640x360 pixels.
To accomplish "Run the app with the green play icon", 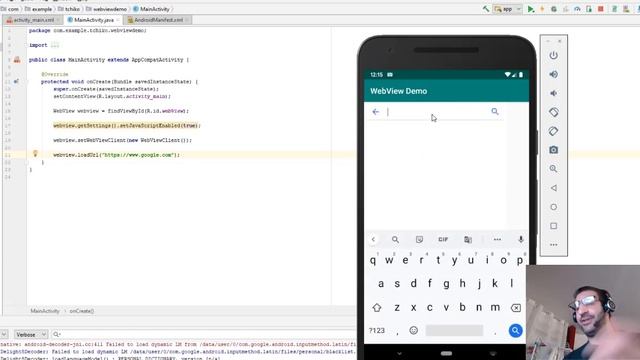I will click(531, 9).
